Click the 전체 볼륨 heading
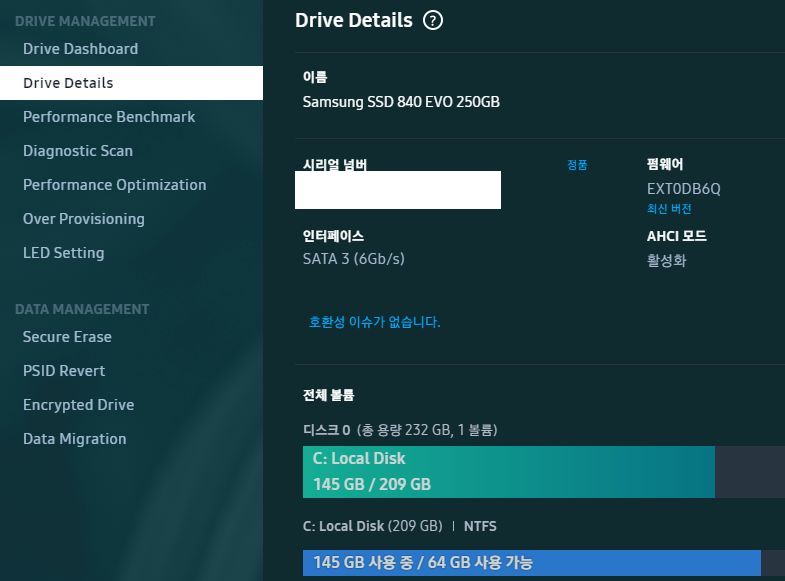 tap(328, 395)
